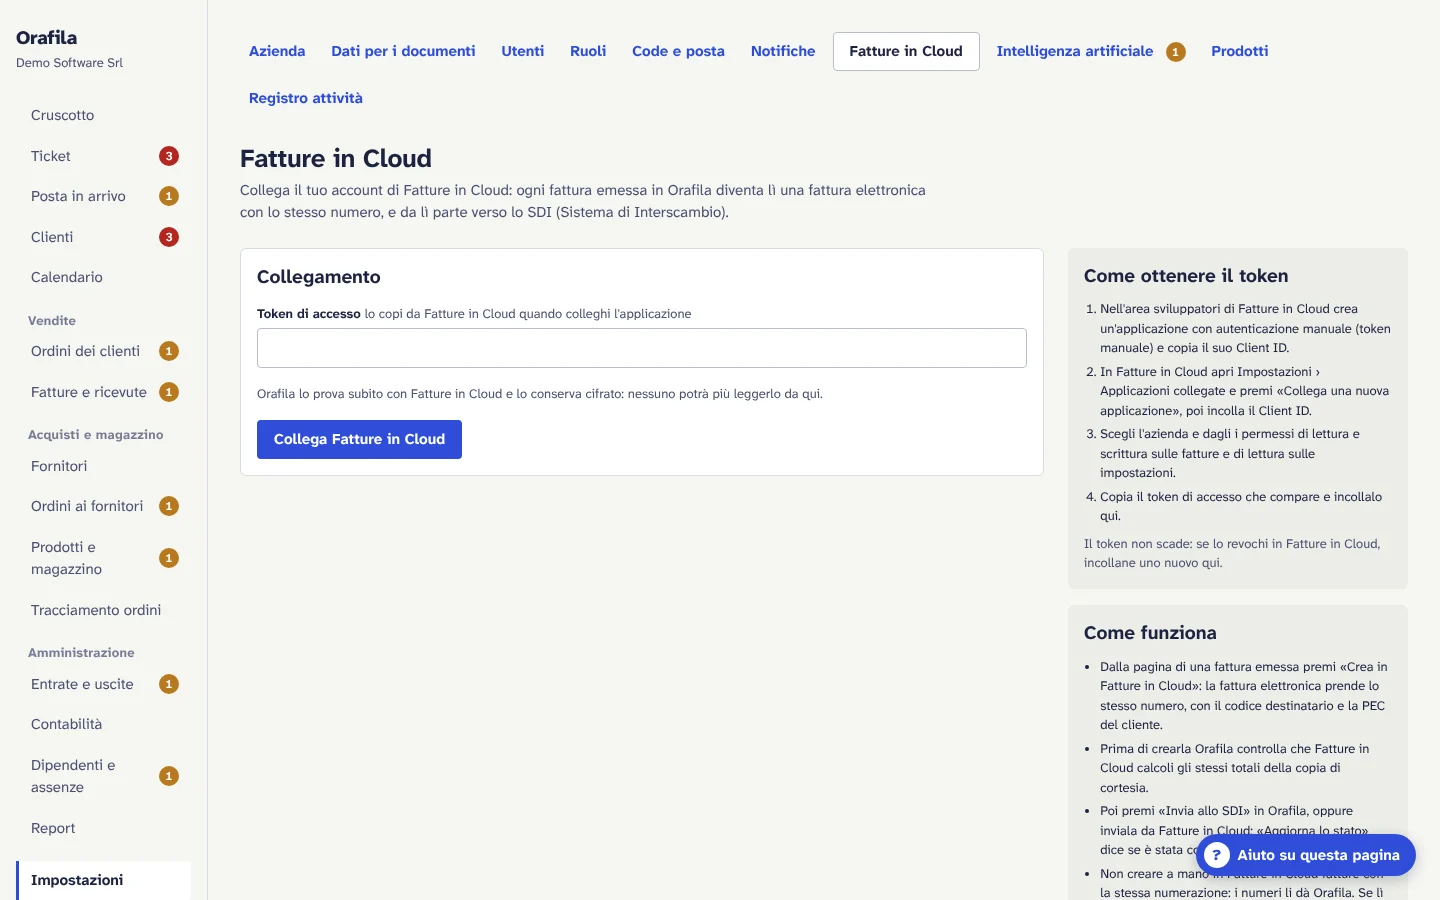1440x900 pixels.
Task: Click the 'Il token non scade' note
Action: (x=1232, y=553)
